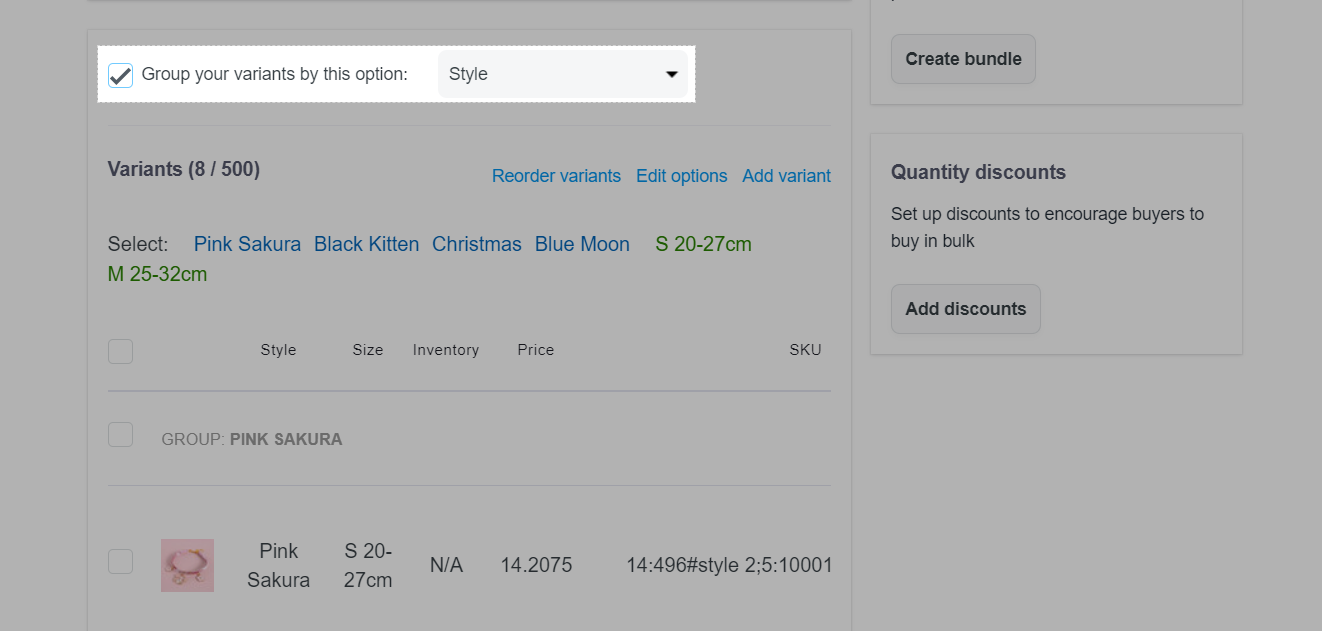Click the Reorder variants link
1322x631 pixels.
click(556, 176)
